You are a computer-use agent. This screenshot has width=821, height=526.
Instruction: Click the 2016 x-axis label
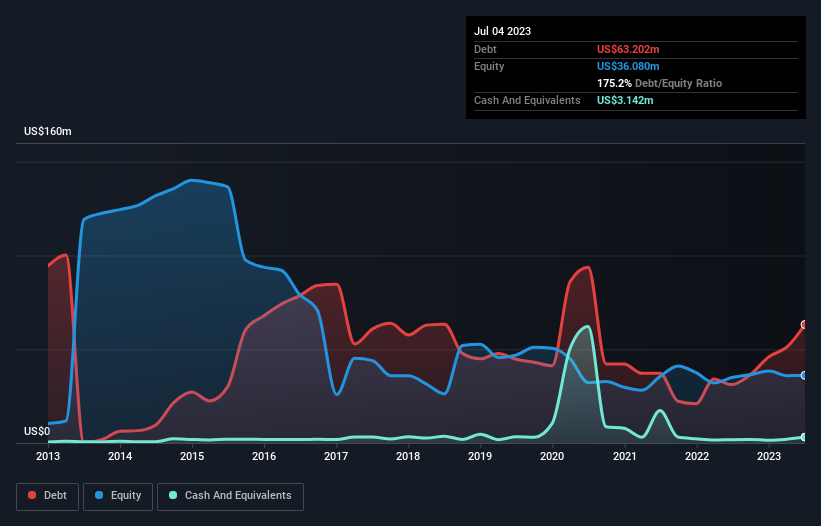point(264,456)
